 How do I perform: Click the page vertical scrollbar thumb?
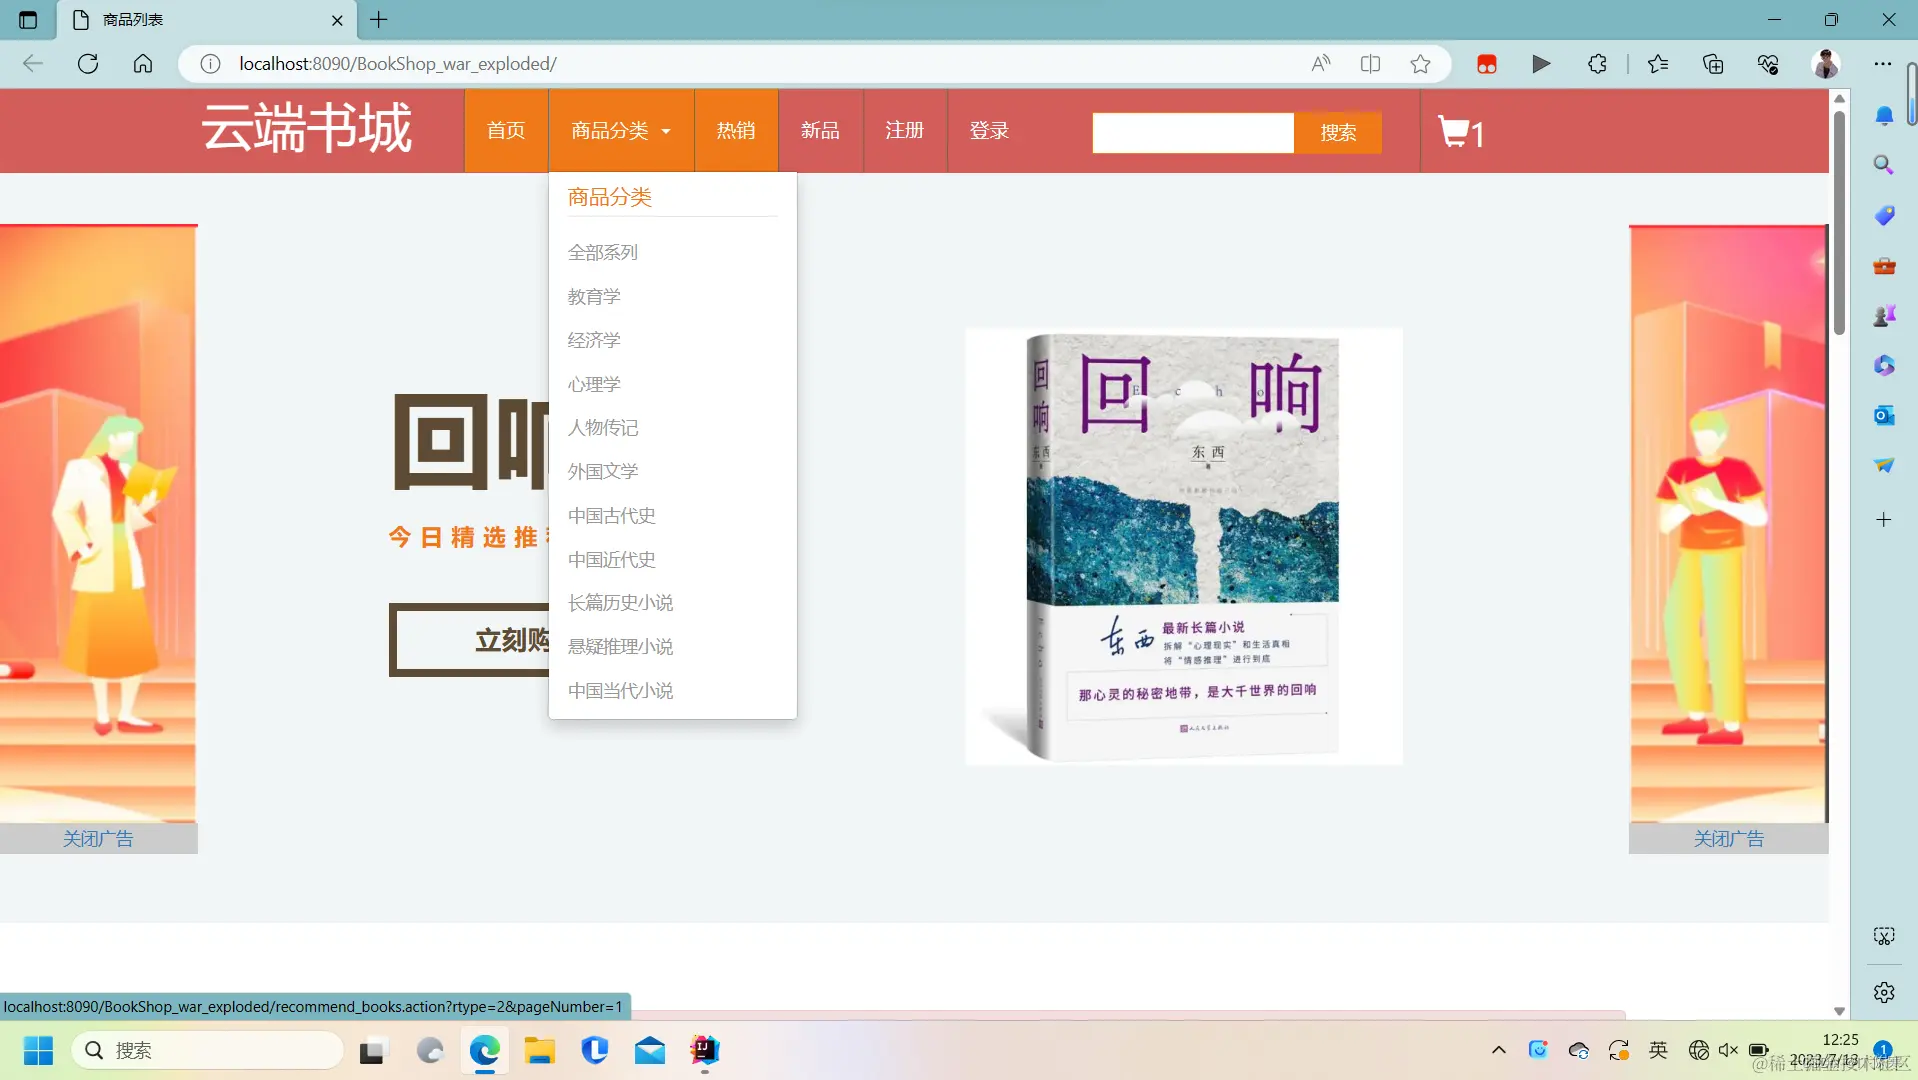pos(1839,222)
